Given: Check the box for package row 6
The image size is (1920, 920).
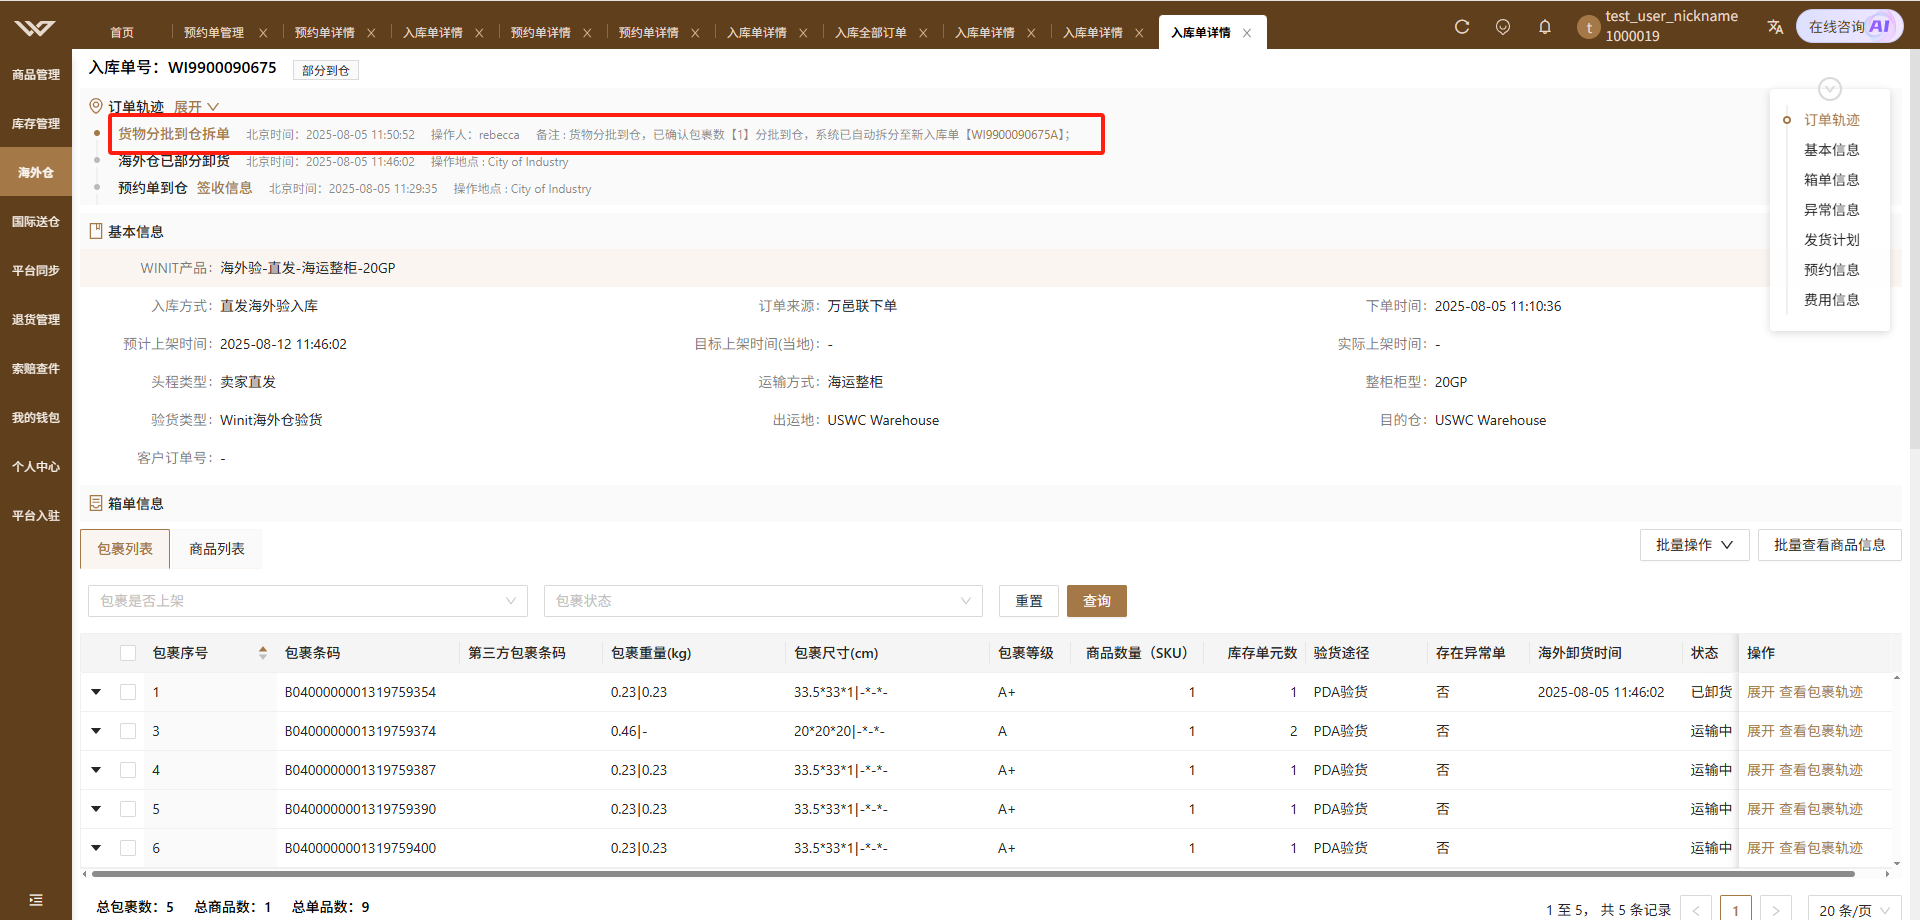Looking at the screenshot, I should [128, 848].
